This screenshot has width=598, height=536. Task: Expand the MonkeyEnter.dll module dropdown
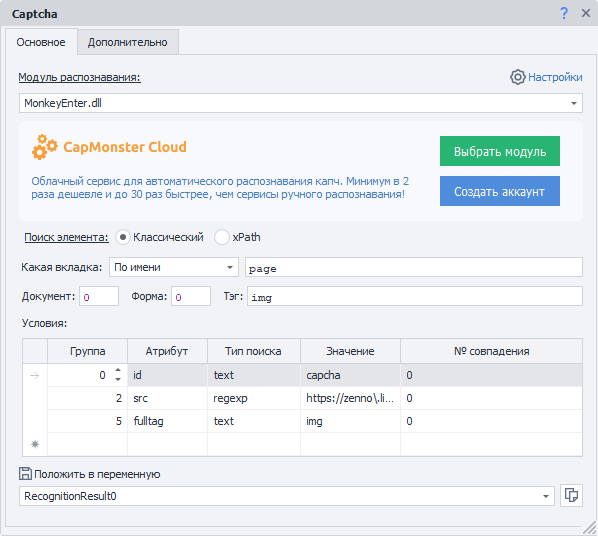tap(574, 103)
